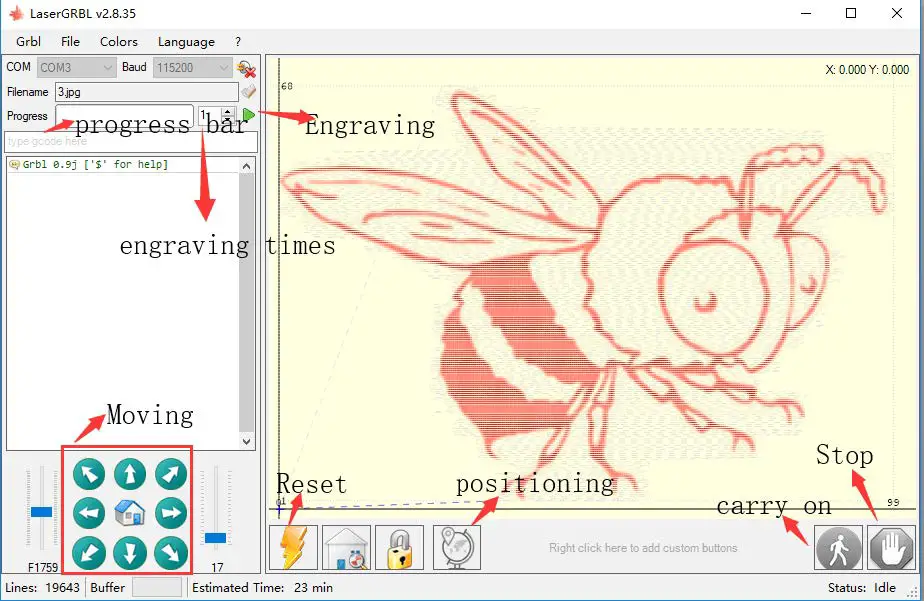Image resolution: width=924 pixels, height=601 pixels.
Task: Jog the laser to the right
Action: (x=171, y=513)
